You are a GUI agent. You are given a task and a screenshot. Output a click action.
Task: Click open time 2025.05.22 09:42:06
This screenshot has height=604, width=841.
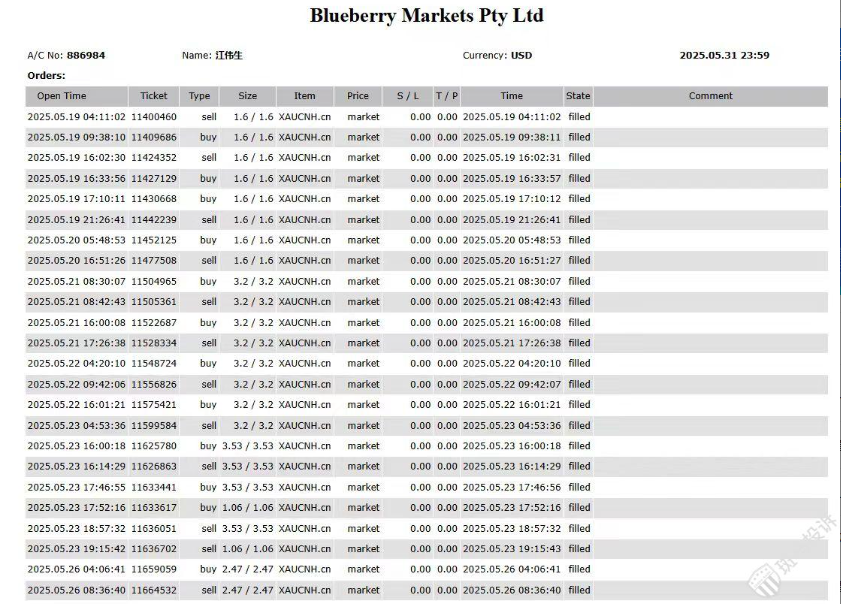point(77,385)
